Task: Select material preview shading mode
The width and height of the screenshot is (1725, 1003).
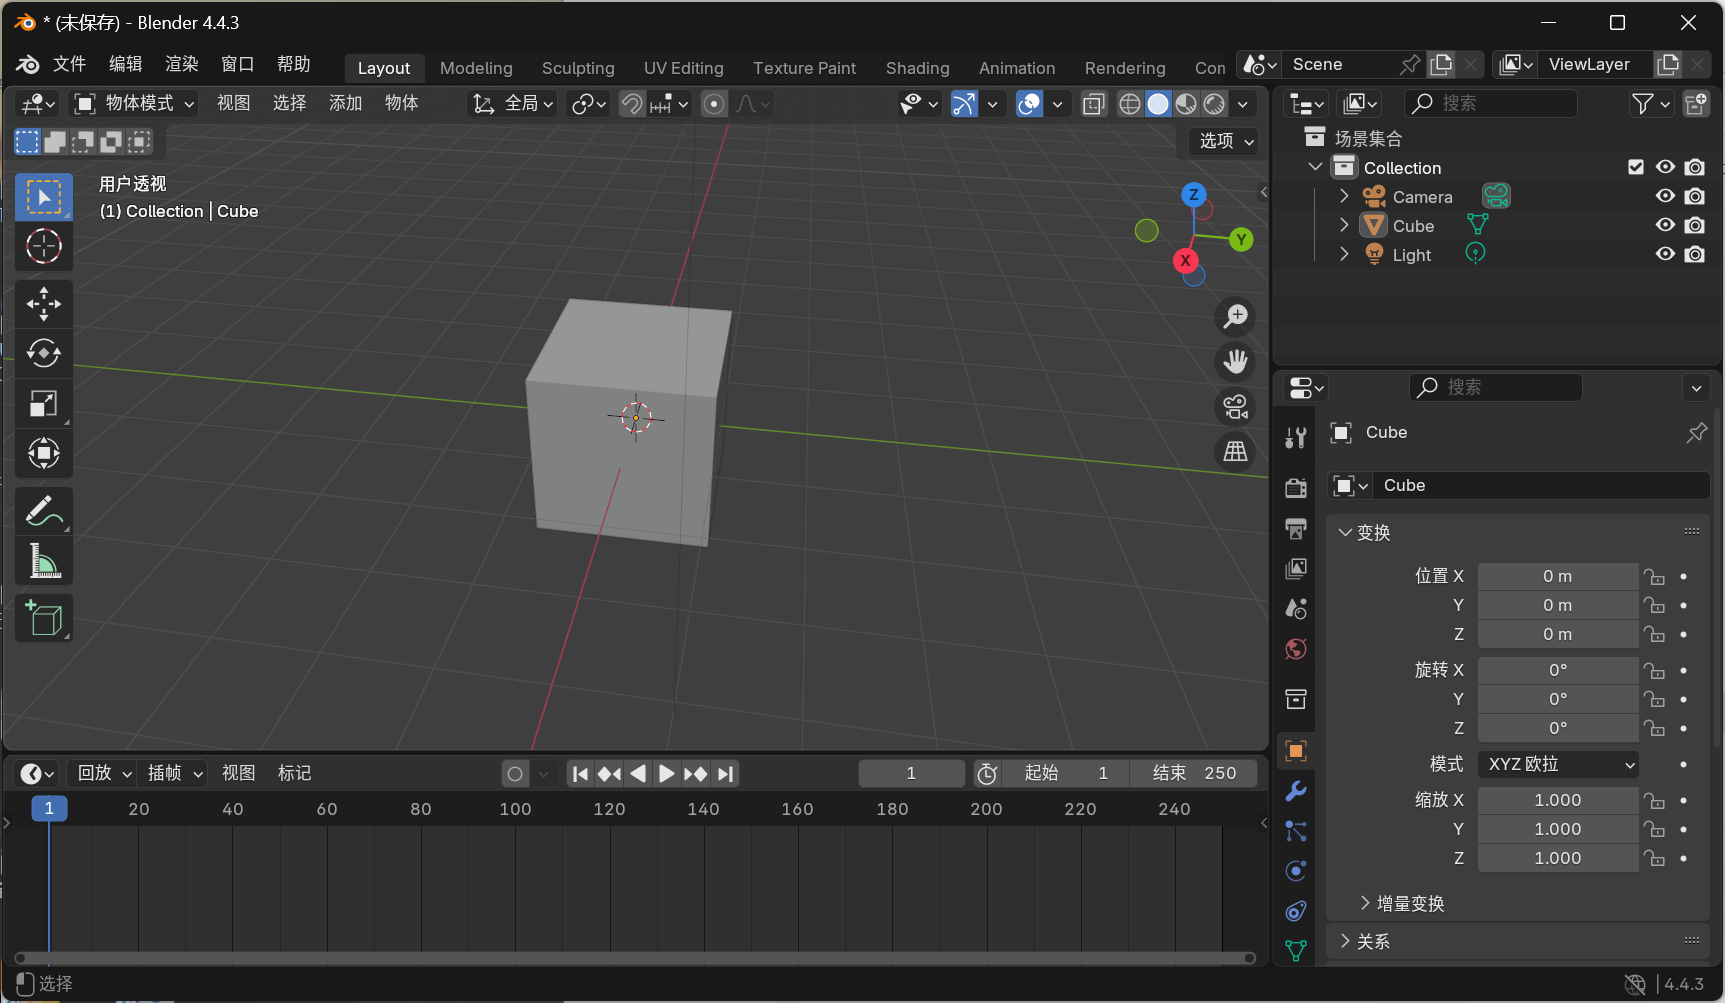Action: [x=1186, y=104]
